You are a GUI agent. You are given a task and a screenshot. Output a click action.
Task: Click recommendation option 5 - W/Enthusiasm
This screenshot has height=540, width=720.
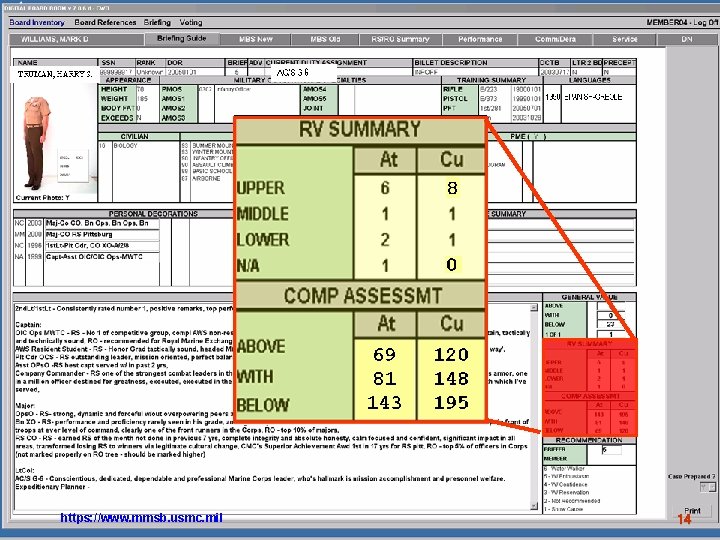click(566, 477)
